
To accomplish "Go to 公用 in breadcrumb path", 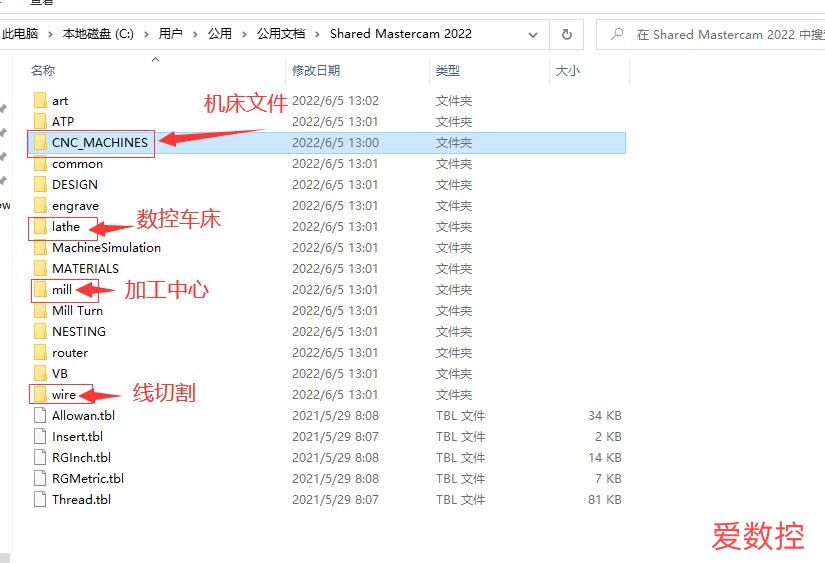I will (219, 34).
